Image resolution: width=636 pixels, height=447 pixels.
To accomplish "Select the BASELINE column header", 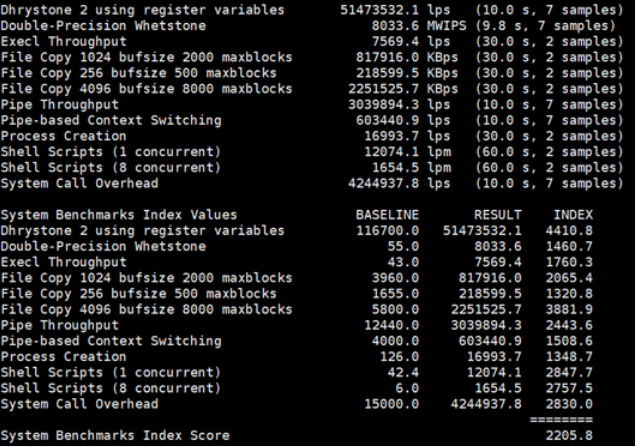I will [x=387, y=214].
